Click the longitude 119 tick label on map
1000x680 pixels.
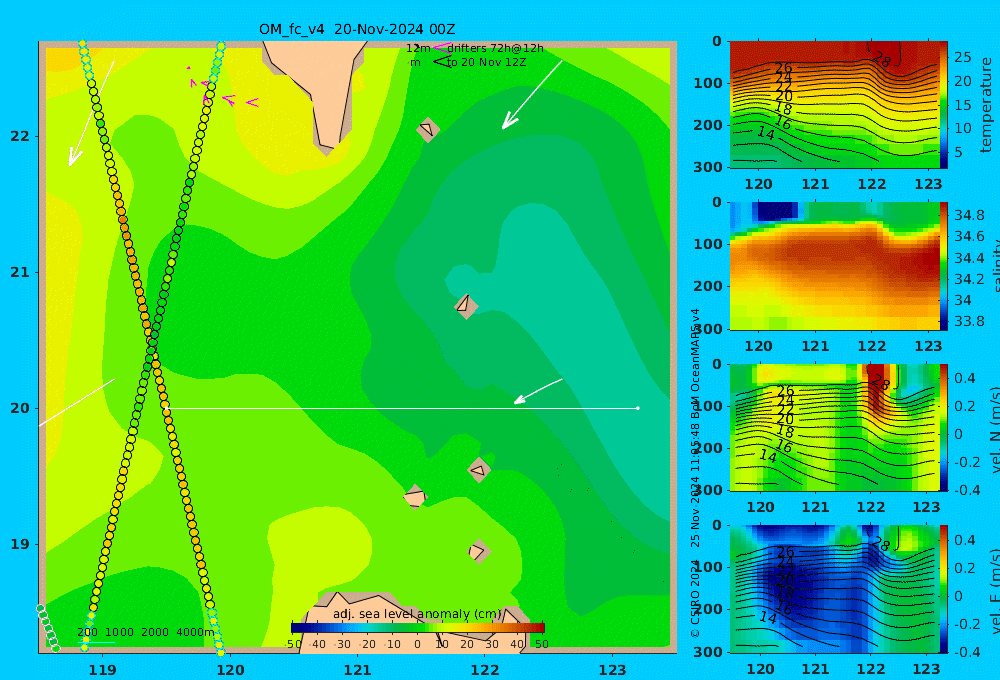[103, 670]
